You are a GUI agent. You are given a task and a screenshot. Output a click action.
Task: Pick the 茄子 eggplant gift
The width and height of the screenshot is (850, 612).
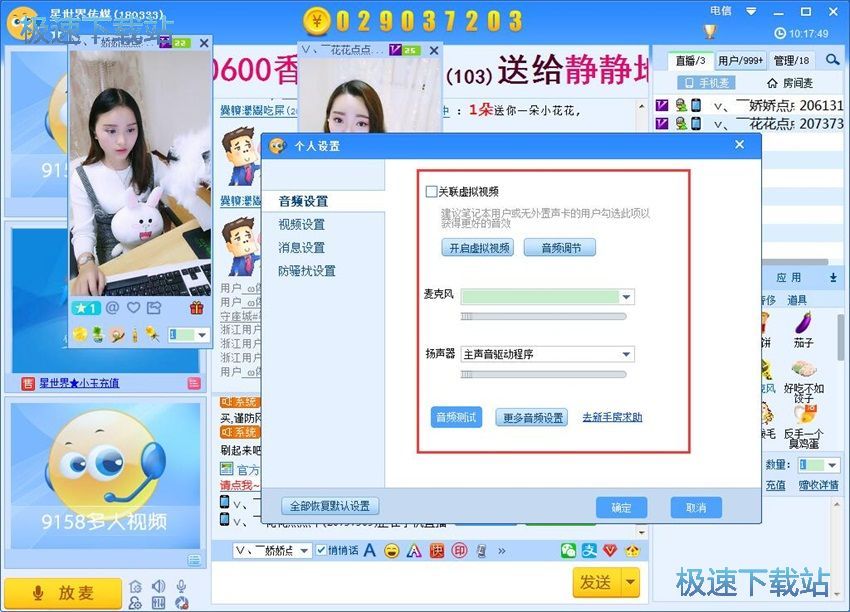(x=803, y=330)
